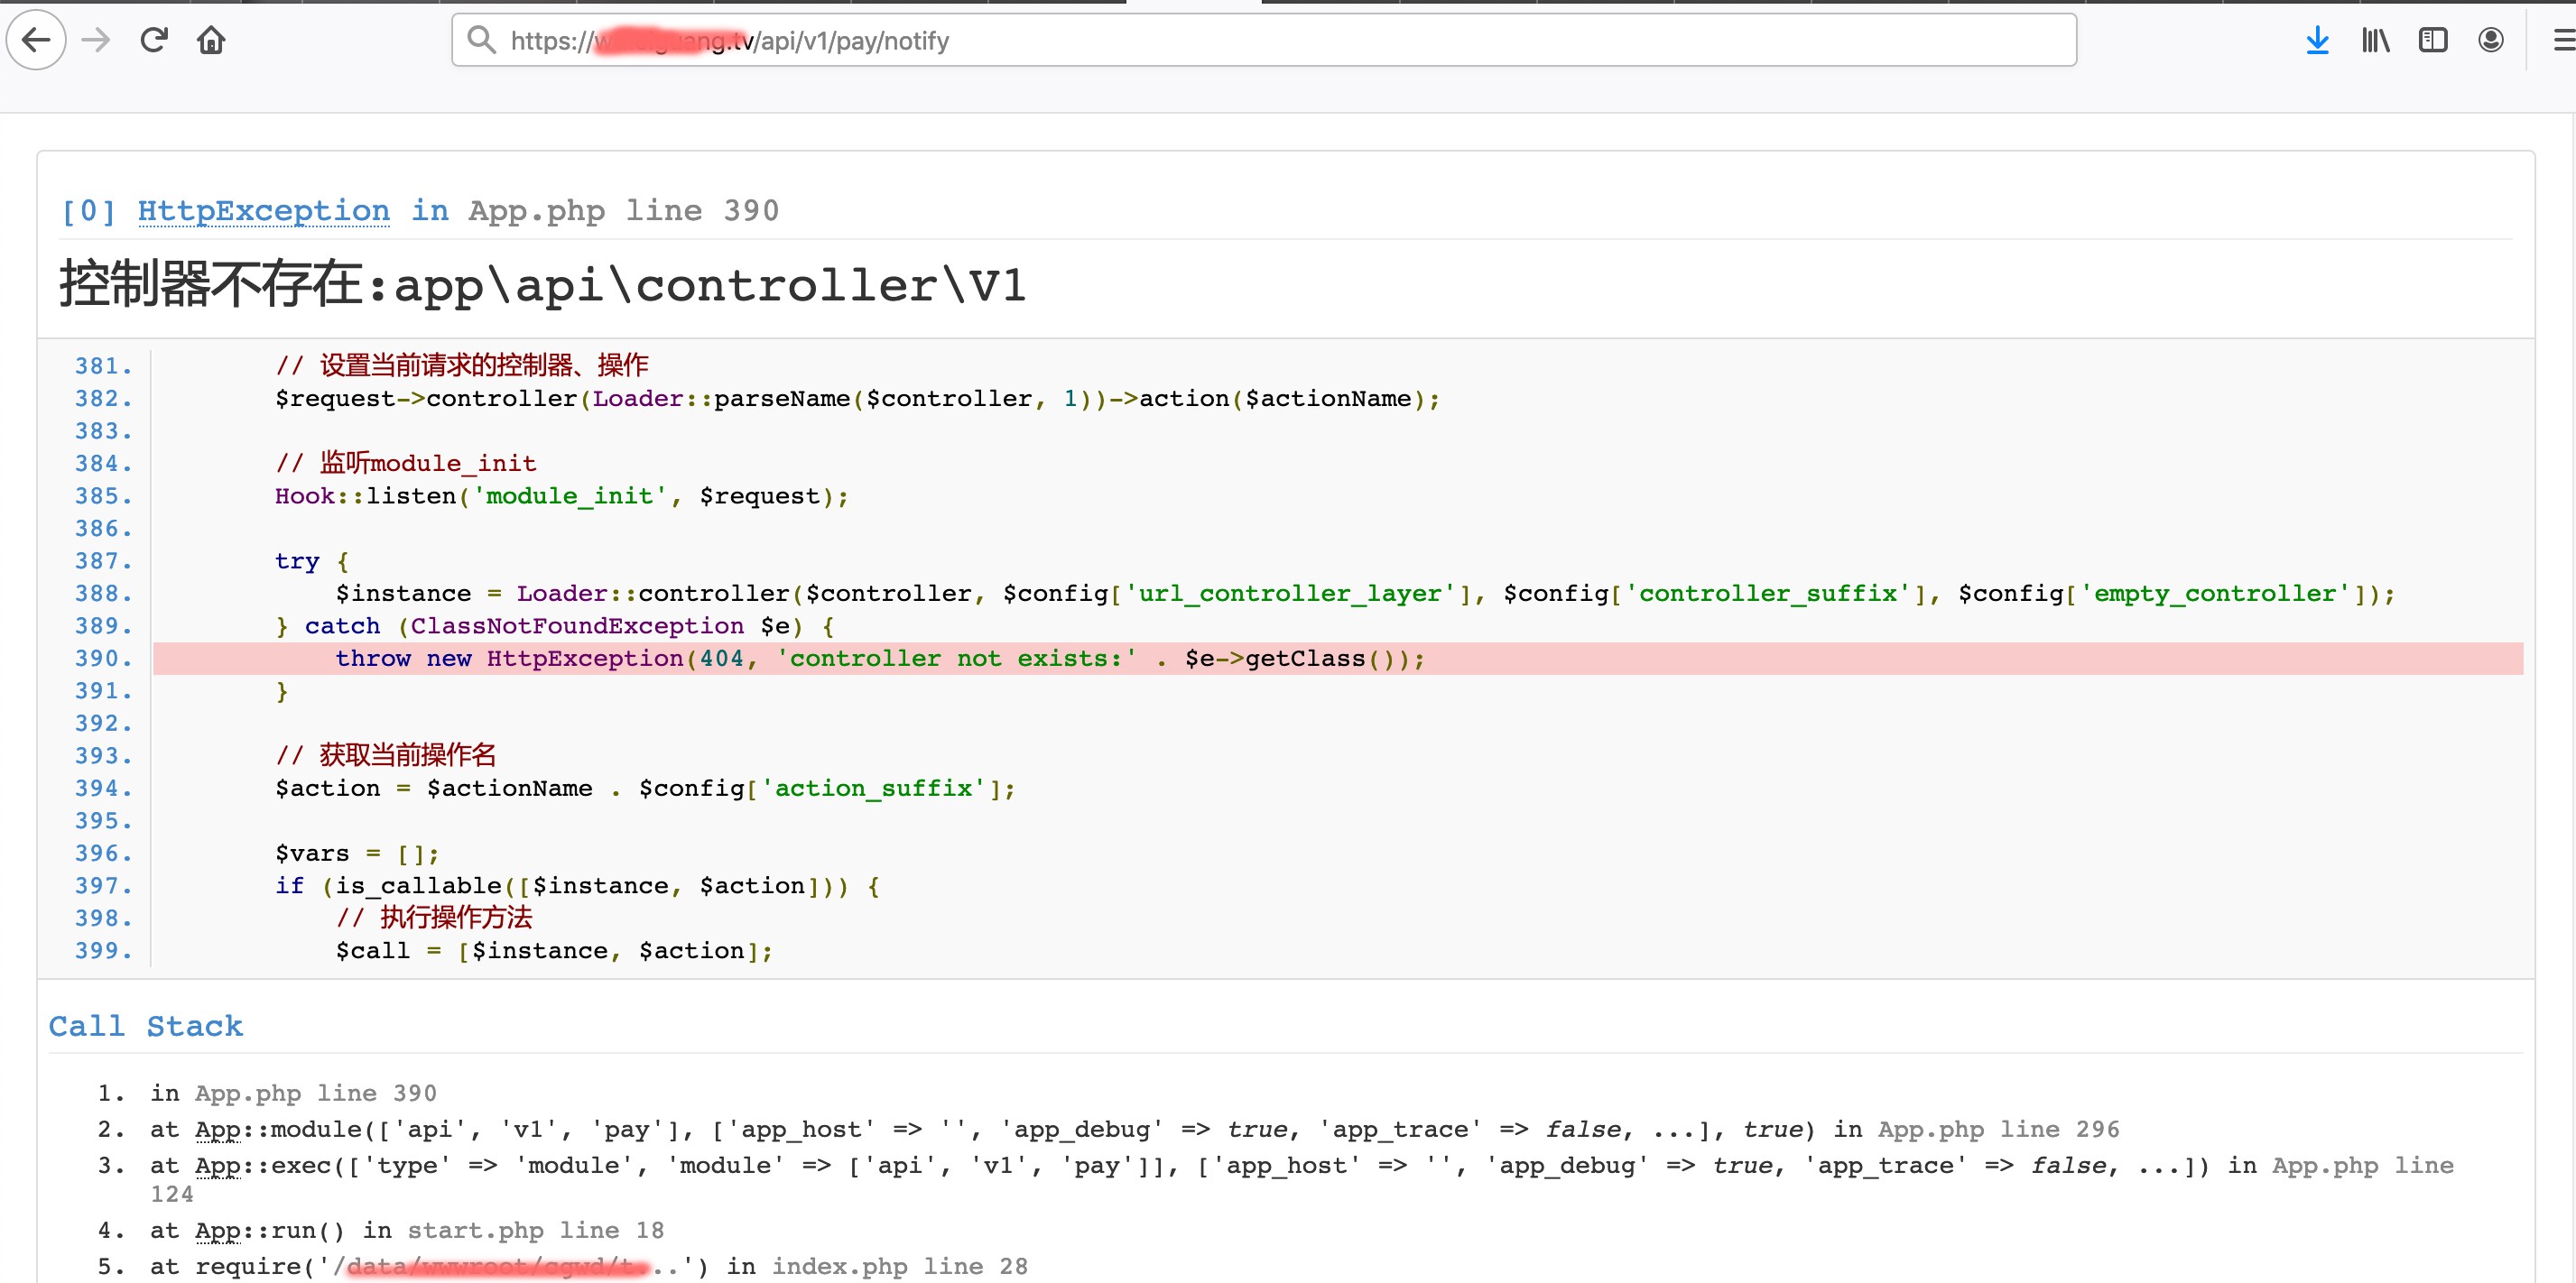The image size is (2576, 1283).
Task: Click App.php line 296 reference
Action: (x=1999, y=1129)
